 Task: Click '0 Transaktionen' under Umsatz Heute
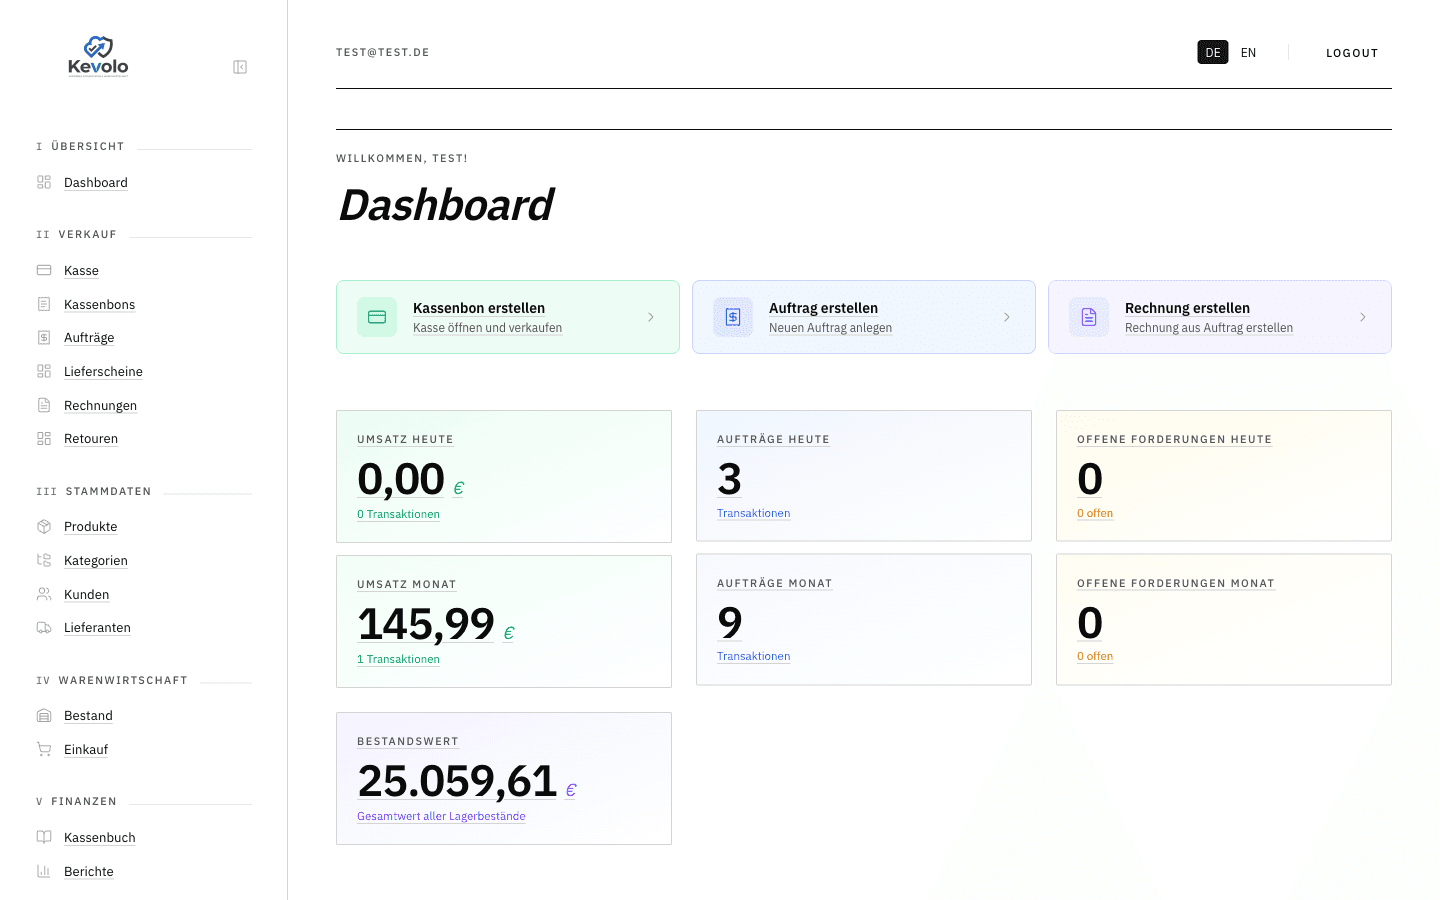point(398,514)
